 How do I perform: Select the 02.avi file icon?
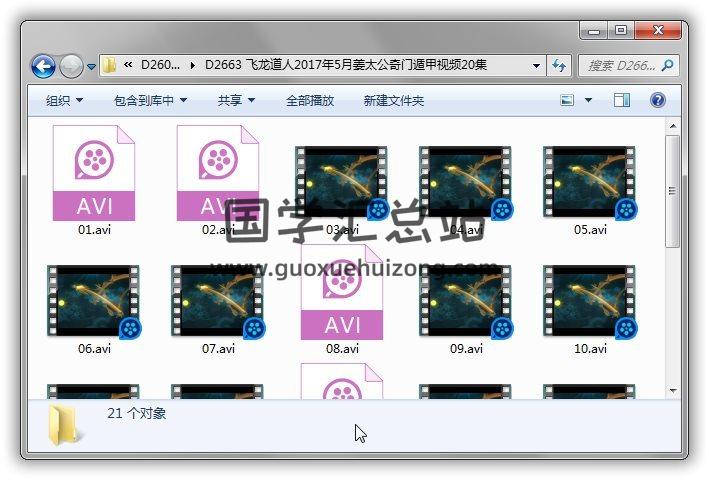[x=217, y=173]
